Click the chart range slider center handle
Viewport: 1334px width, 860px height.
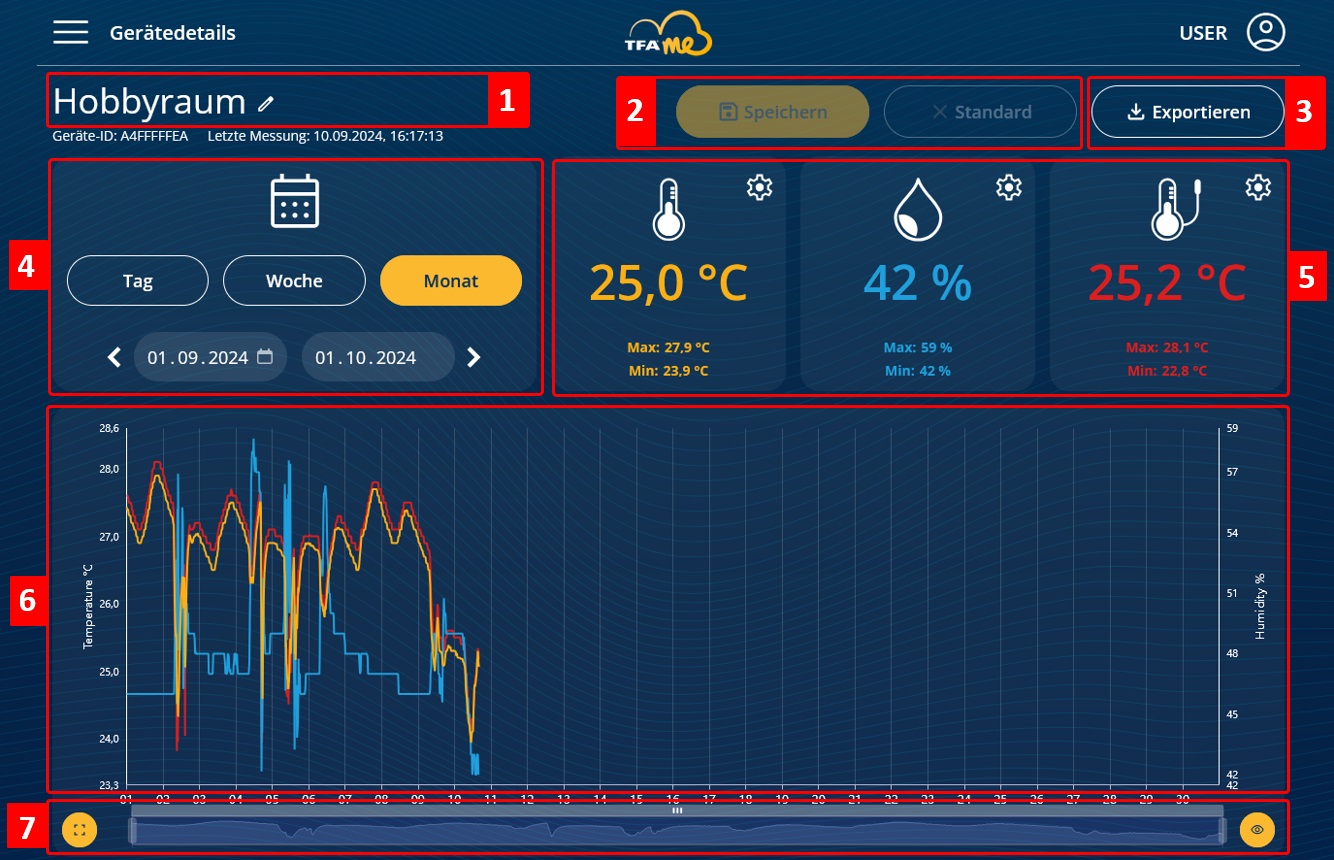click(x=677, y=811)
